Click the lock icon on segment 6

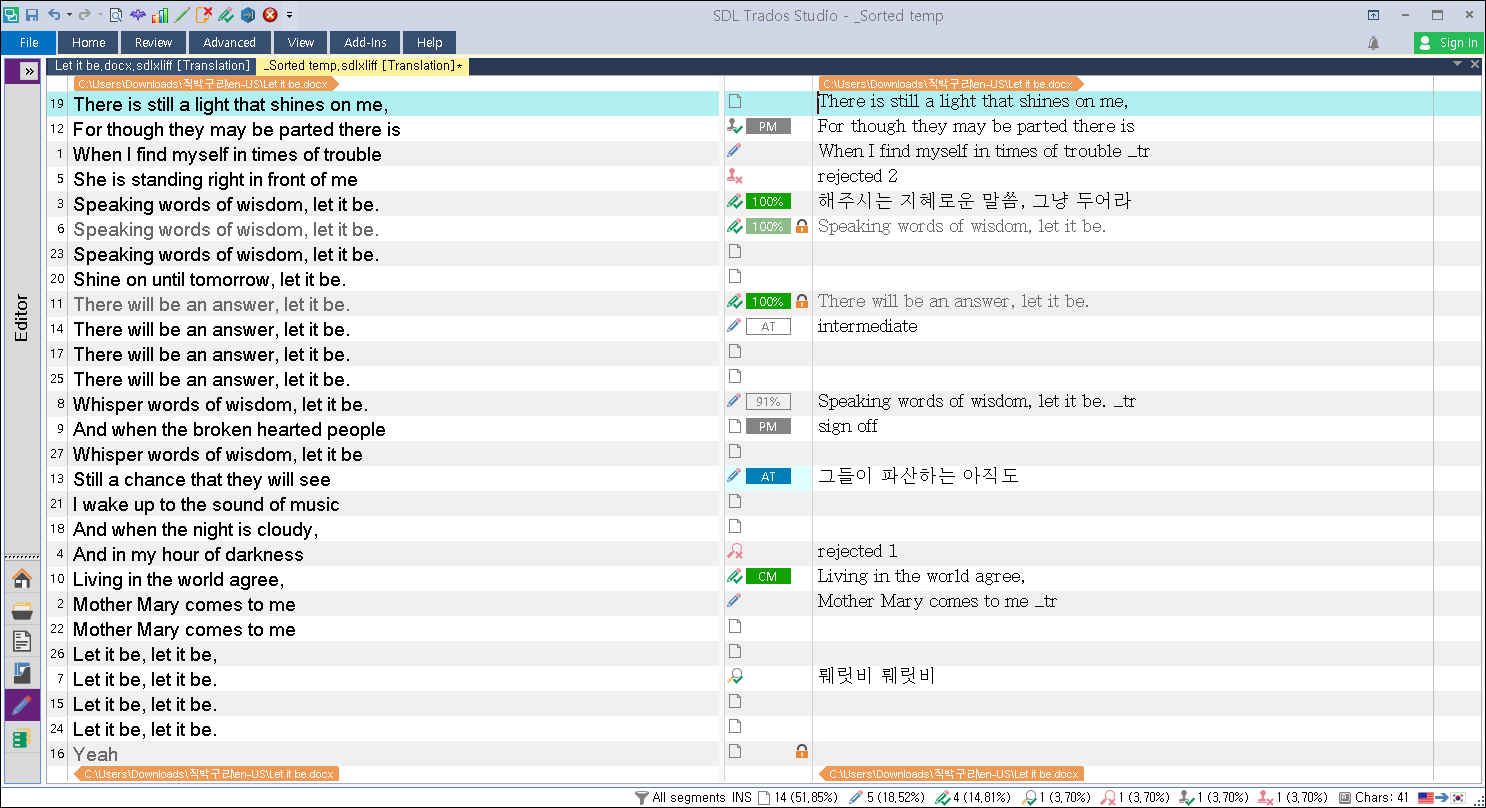tap(801, 227)
